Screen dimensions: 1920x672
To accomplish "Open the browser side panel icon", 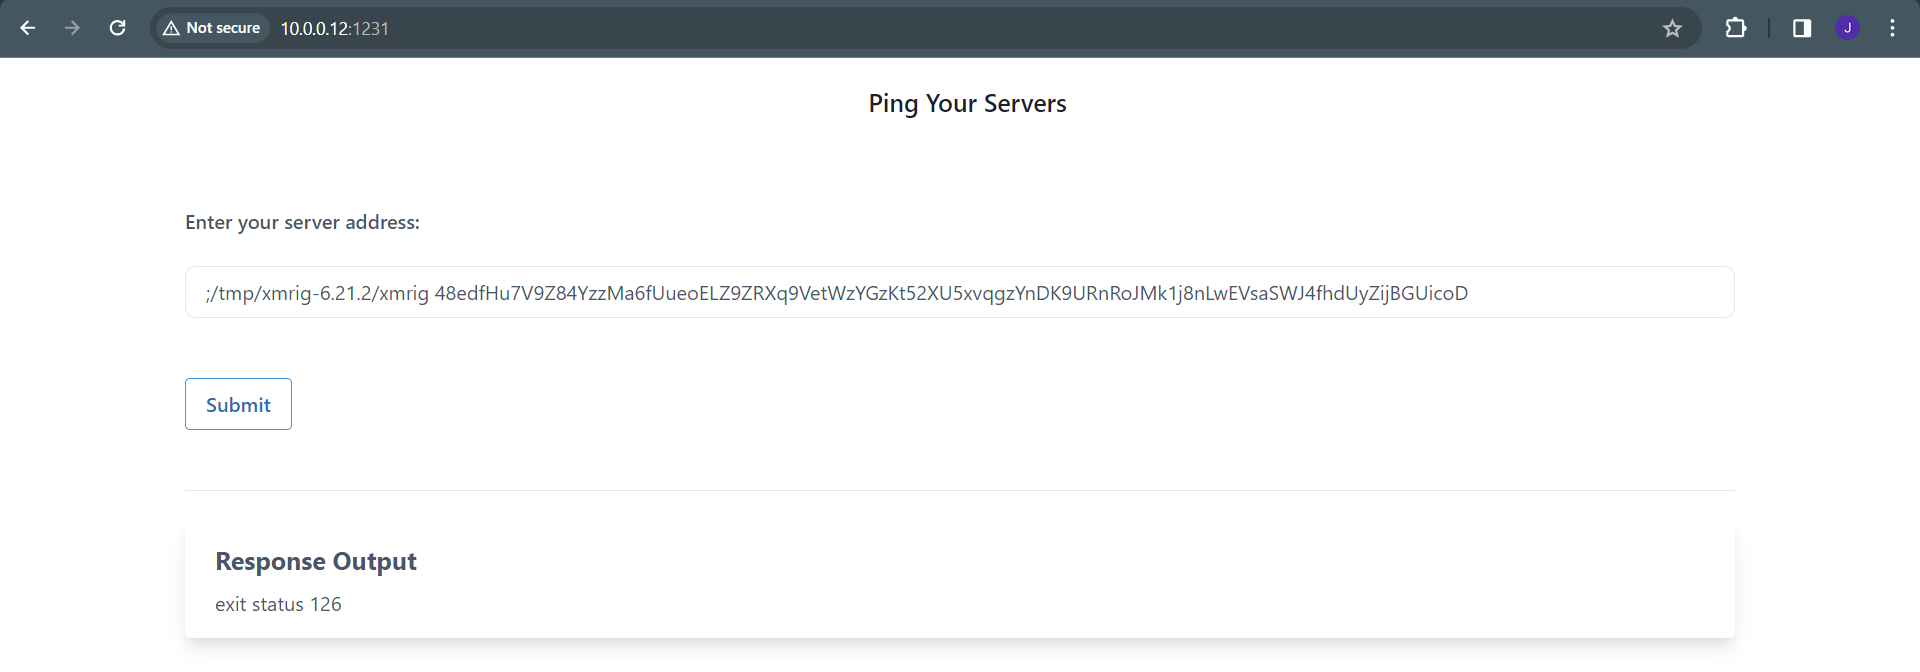I will pos(1801,28).
